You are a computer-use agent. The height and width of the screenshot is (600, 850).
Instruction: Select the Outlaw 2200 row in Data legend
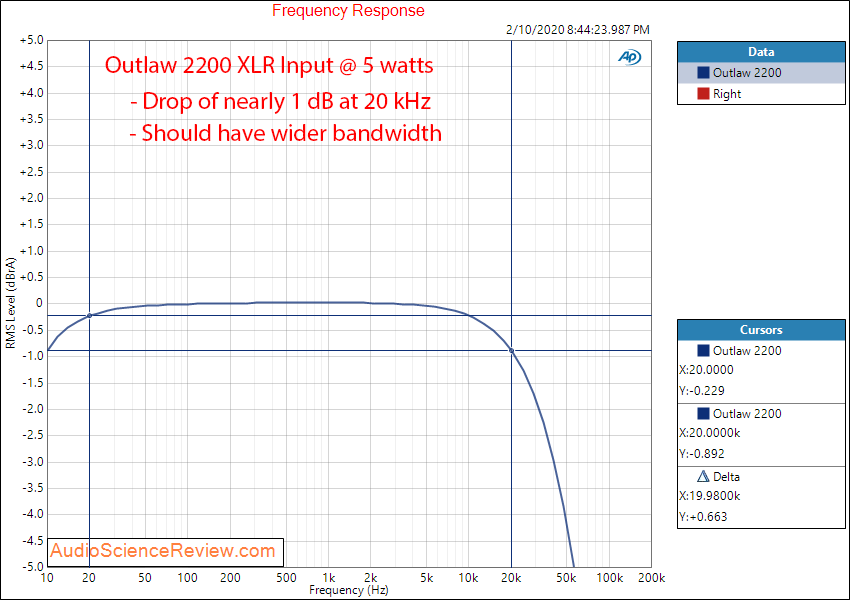point(761,73)
